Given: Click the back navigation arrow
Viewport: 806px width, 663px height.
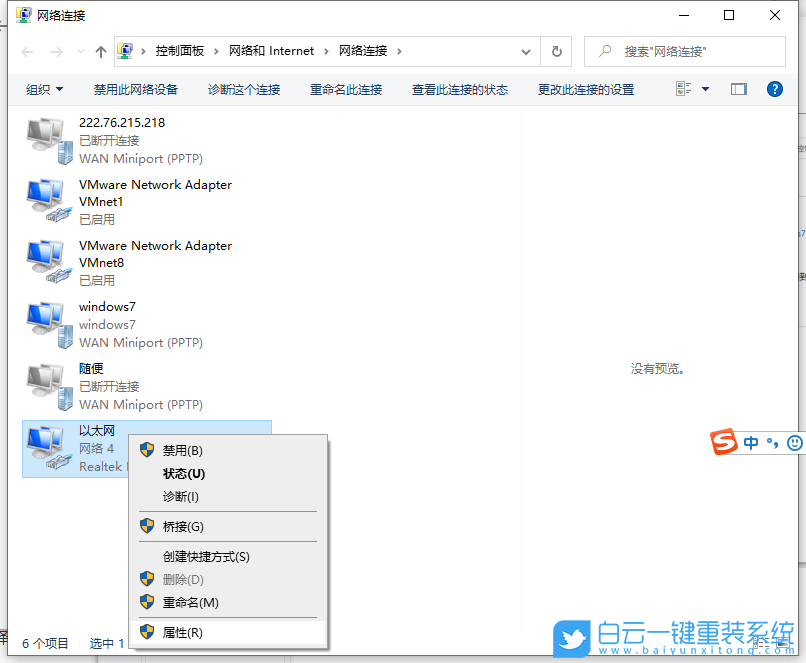Looking at the screenshot, I should pos(26,51).
